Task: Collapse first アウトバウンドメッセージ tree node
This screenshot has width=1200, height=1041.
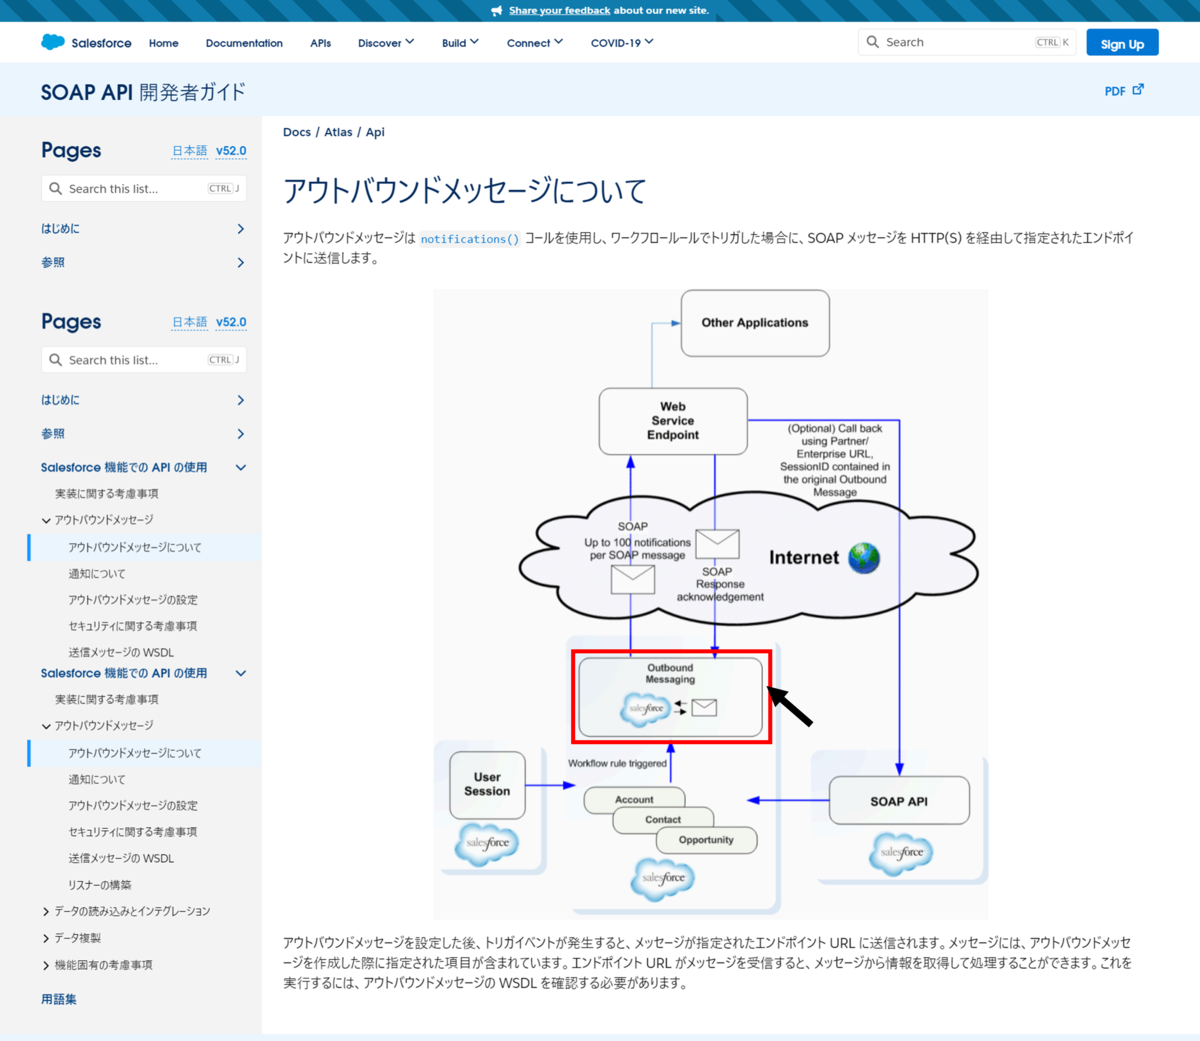Action: tap(46, 520)
